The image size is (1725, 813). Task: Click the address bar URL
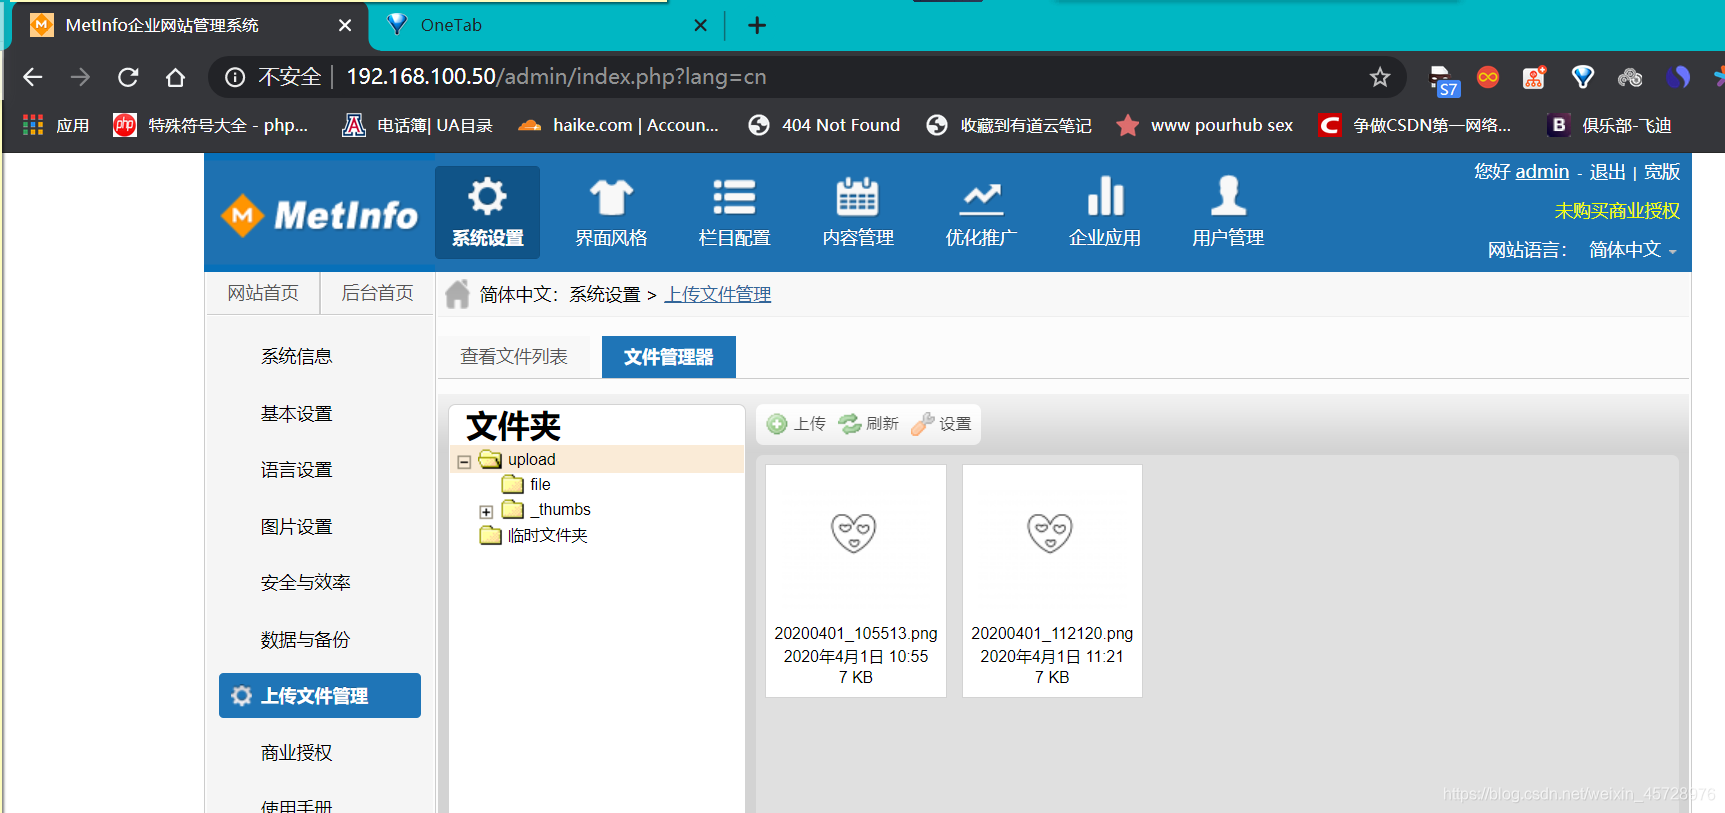(x=556, y=77)
